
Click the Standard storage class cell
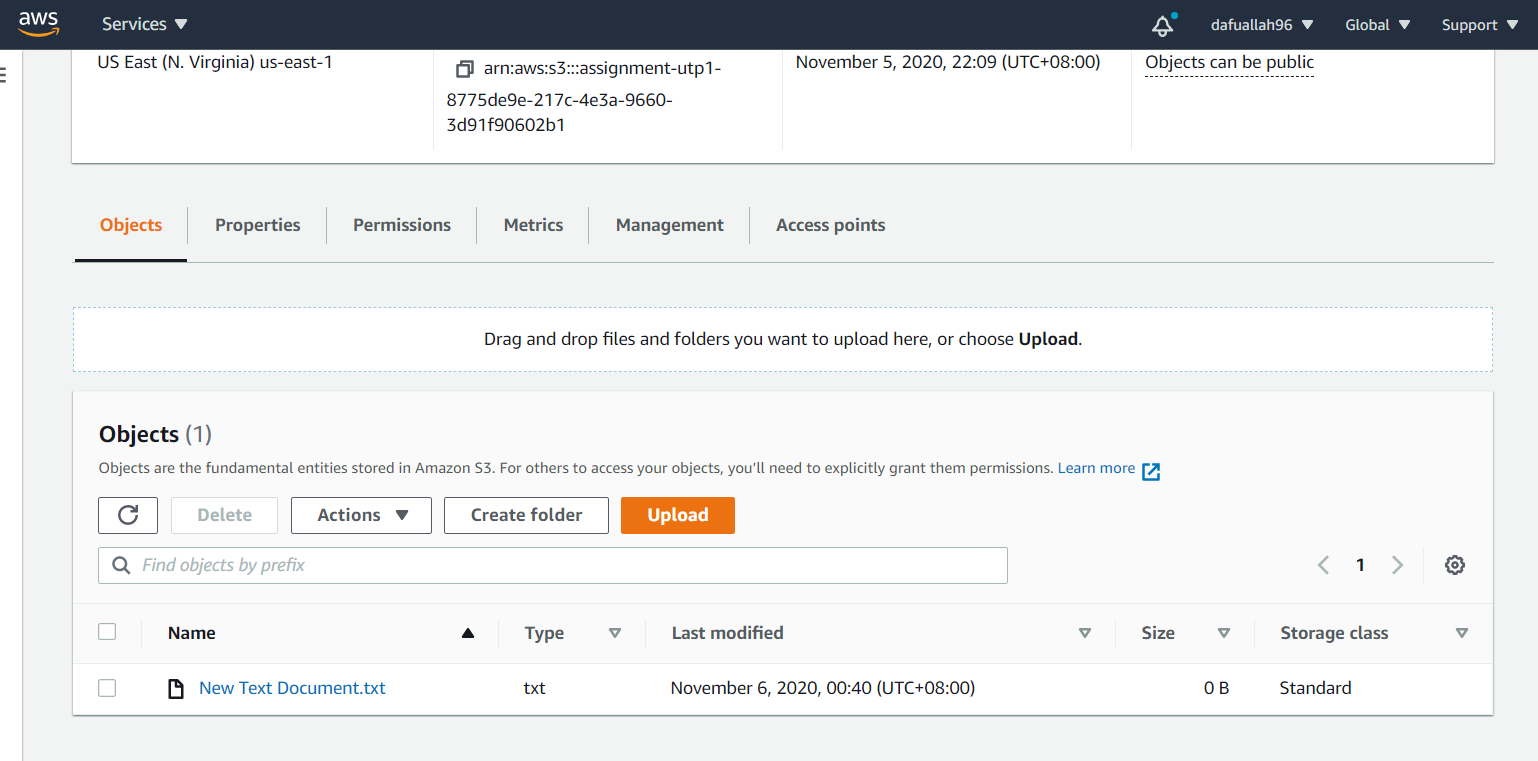click(1315, 688)
